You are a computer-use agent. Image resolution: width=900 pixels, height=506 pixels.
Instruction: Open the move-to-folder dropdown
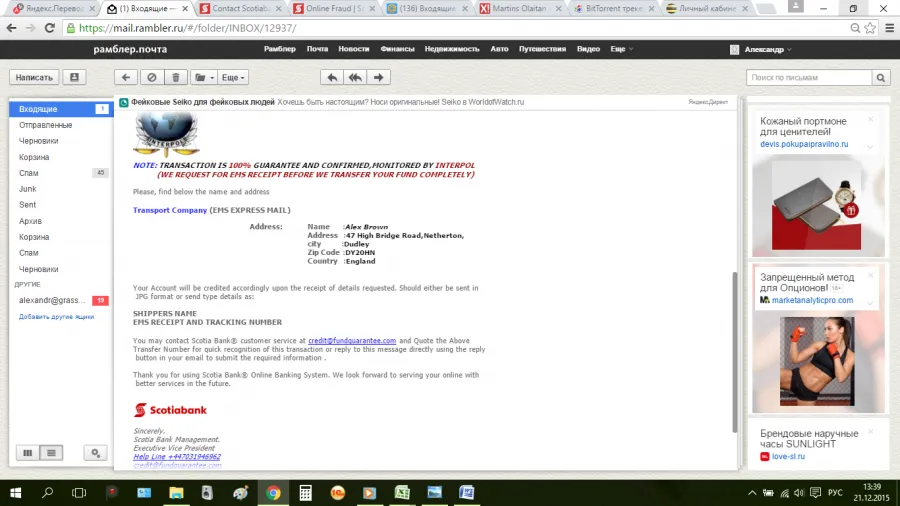204,77
